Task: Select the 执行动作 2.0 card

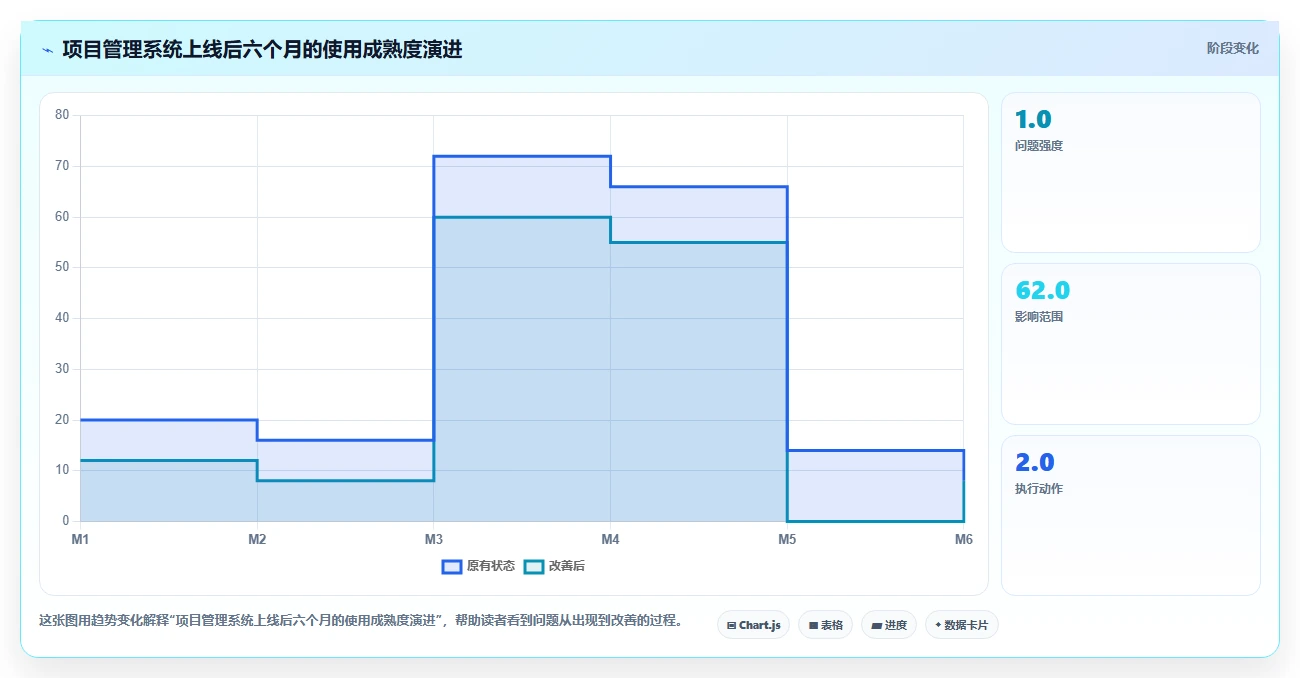Action: pyautogui.click(x=1131, y=515)
